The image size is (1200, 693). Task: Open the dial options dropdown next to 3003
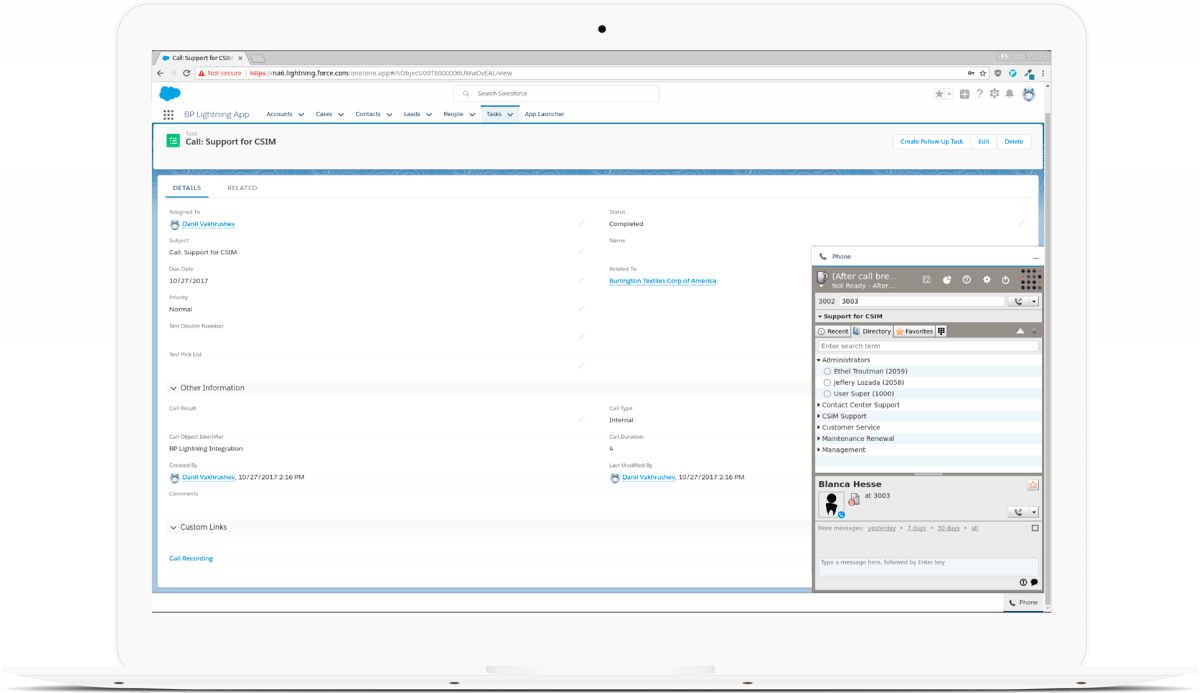click(x=1034, y=301)
